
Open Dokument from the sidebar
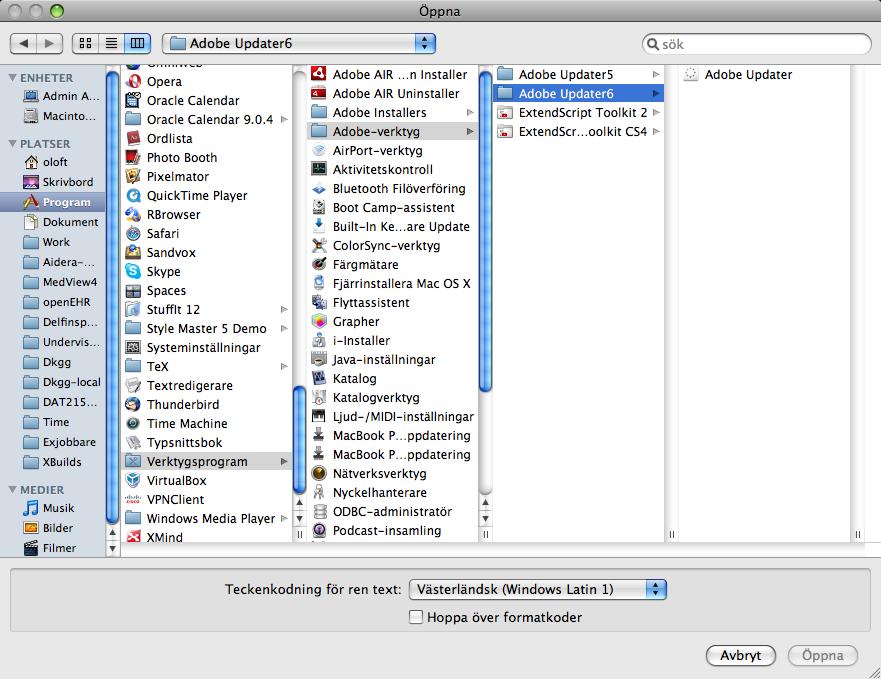point(53,222)
